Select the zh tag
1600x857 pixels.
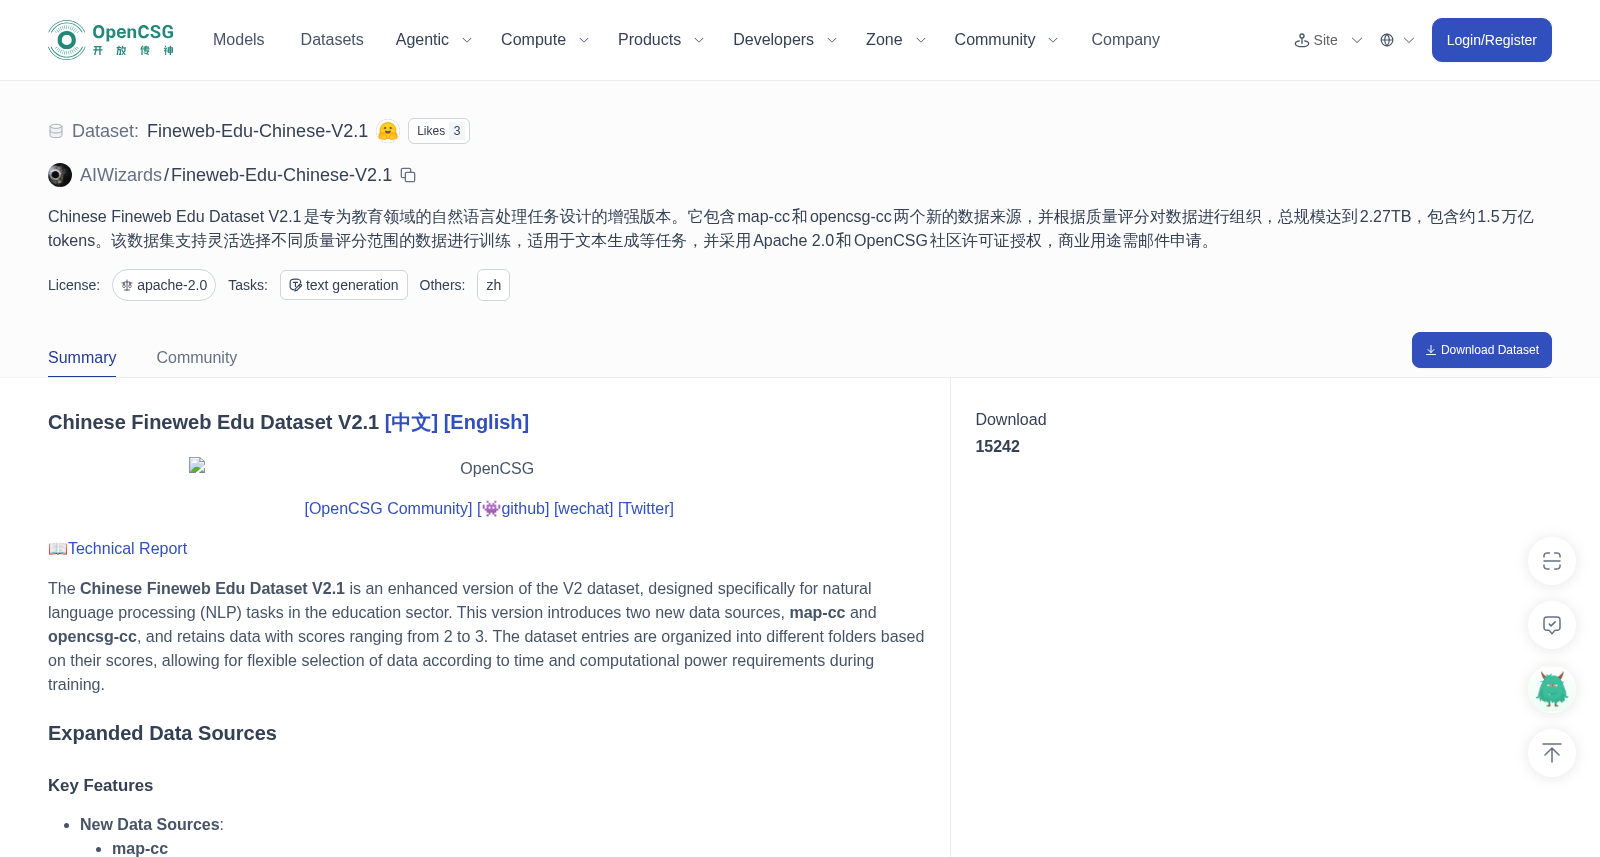494,285
